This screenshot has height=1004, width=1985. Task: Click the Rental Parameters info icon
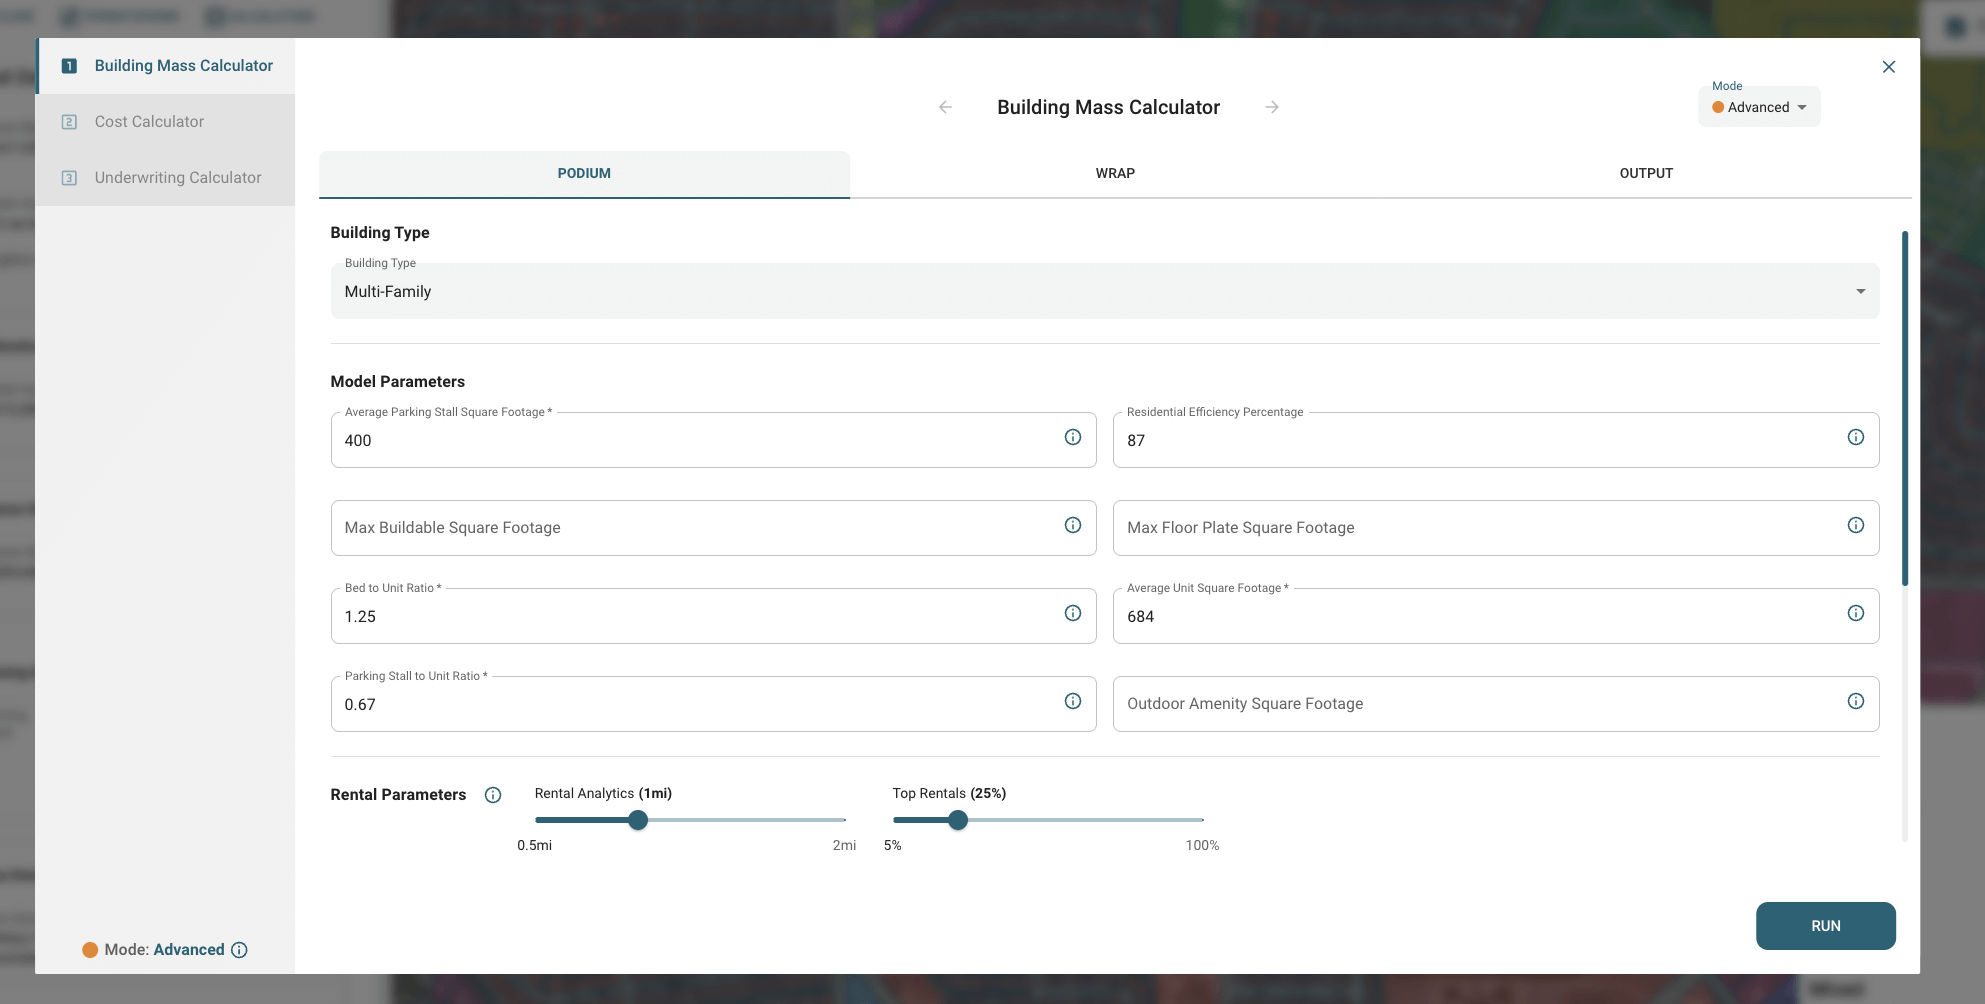493,795
